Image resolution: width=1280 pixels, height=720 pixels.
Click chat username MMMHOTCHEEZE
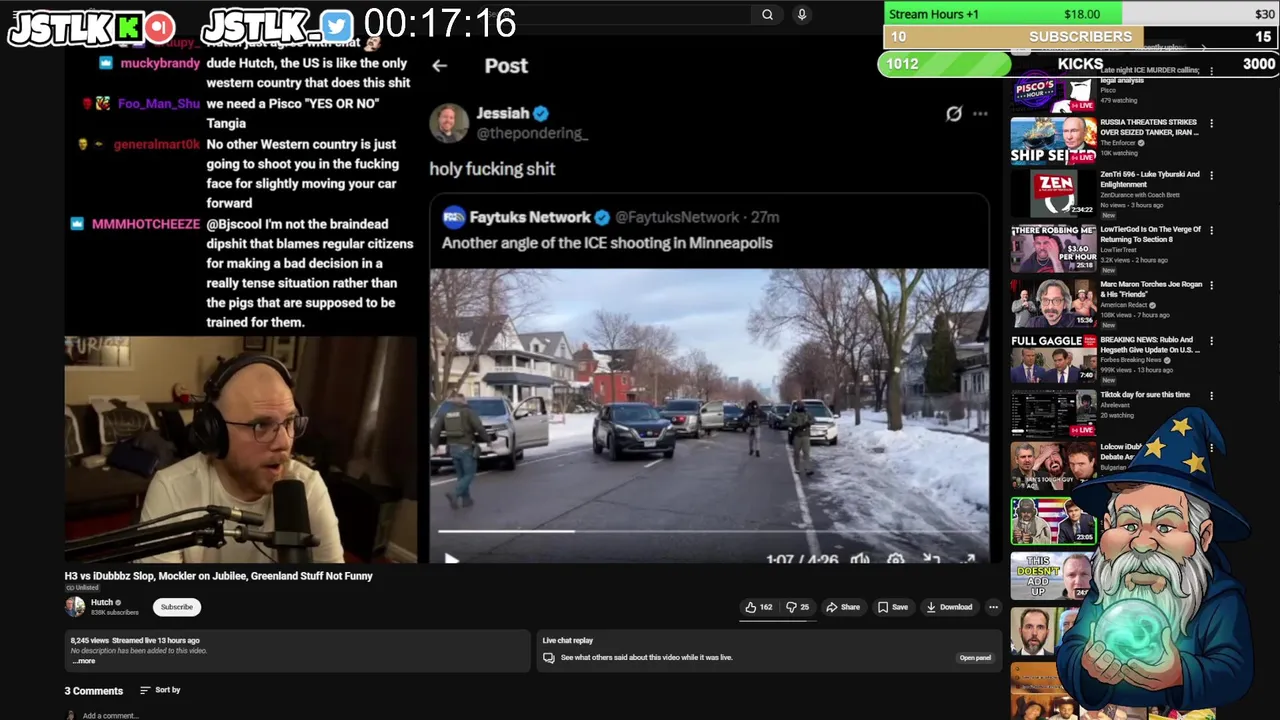point(146,224)
